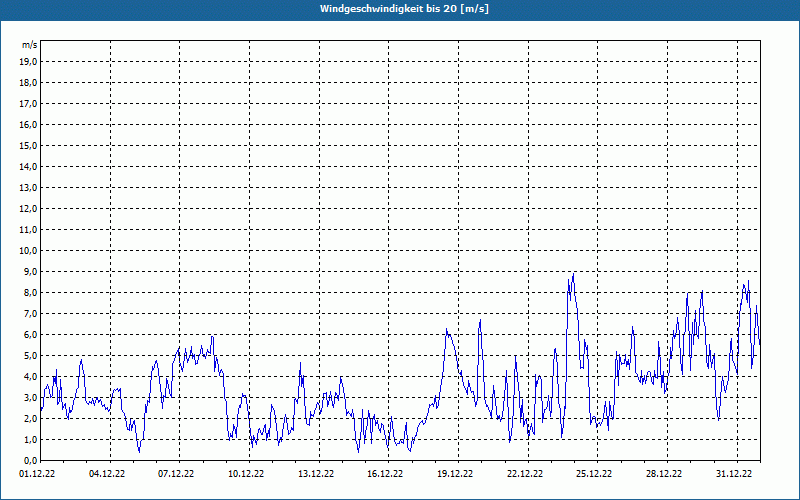Click the date label 16.12.22
The image size is (800, 500).
tap(385, 474)
